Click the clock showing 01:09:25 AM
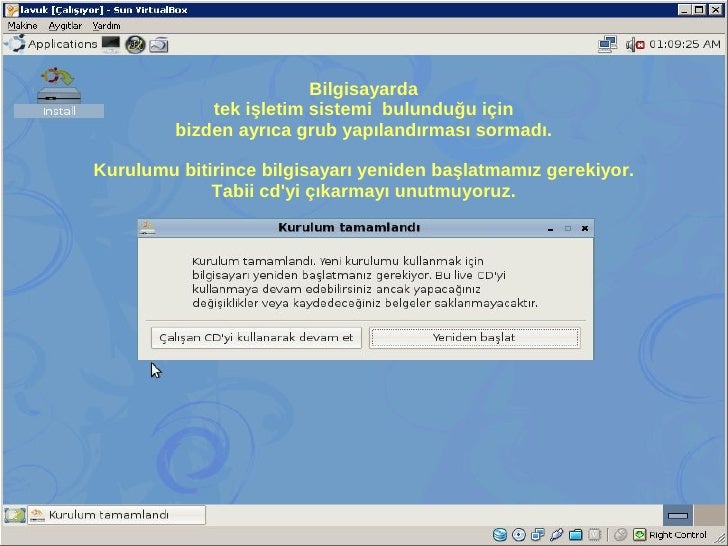Image resolution: width=728 pixels, height=546 pixels. [x=685, y=44]
